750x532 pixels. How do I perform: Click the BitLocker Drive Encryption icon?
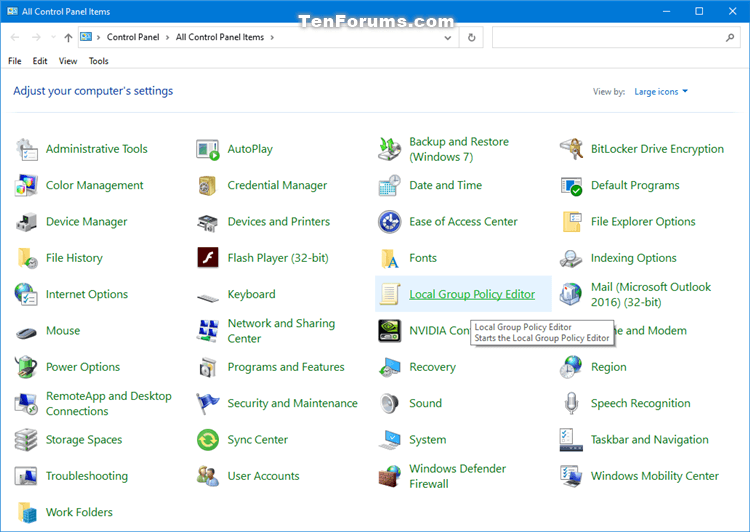571,149
